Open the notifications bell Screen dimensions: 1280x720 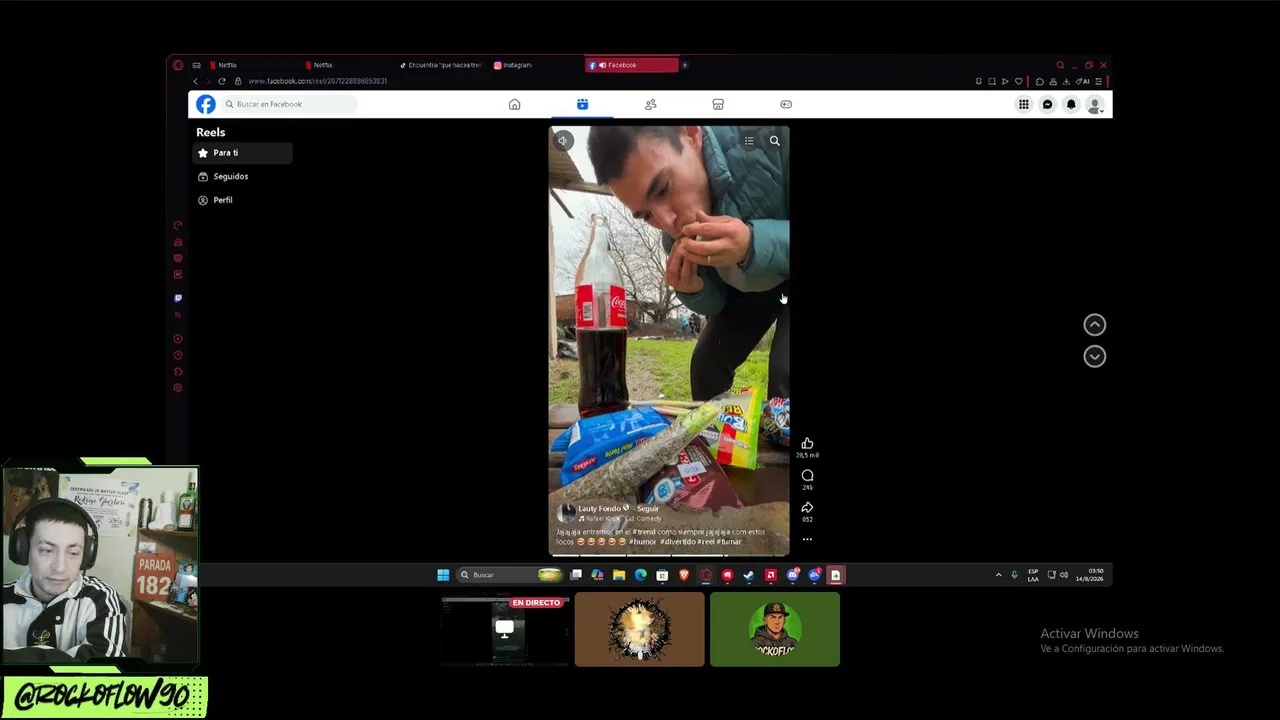1071,104
